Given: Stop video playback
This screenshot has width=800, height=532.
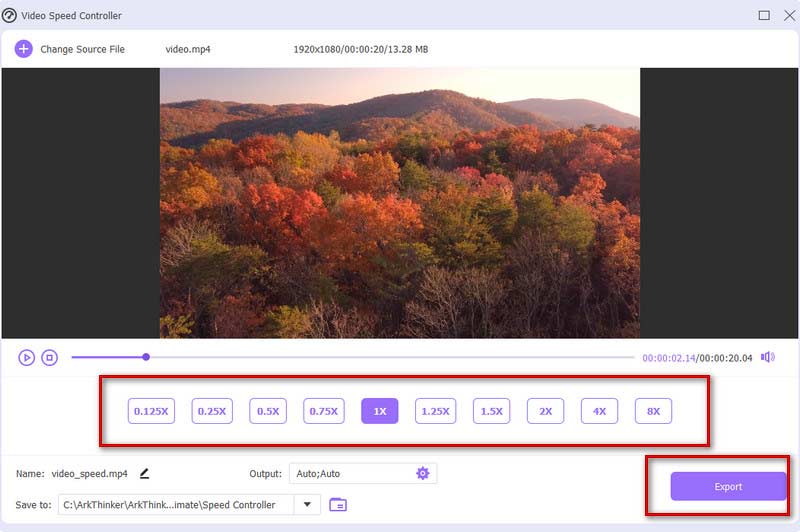Looking at the screenshot, I should pos(49,357).
